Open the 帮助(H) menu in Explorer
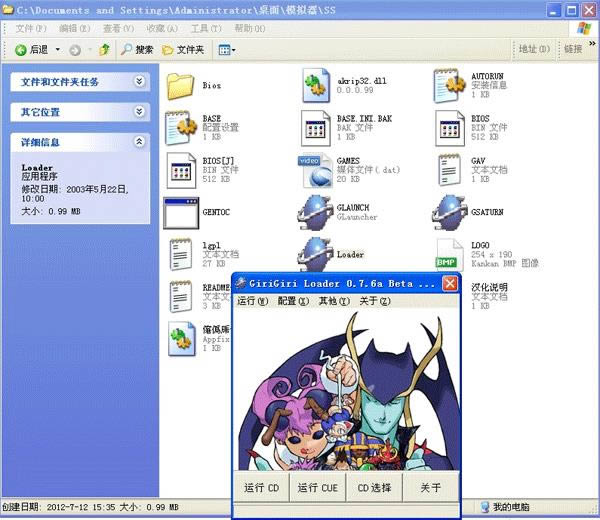600x520 pixels. point(250,29)
